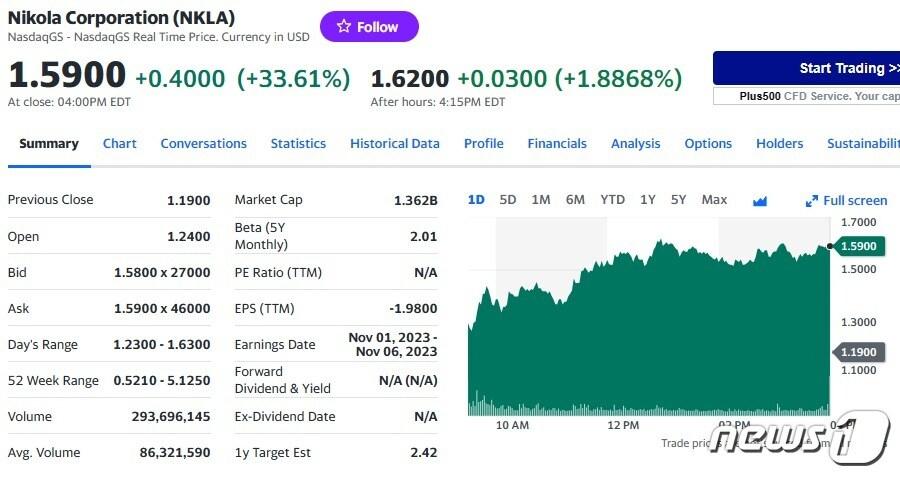Choose the YTD chart range
The height and width of the screenshot is (477, 900).
point(612,200)
